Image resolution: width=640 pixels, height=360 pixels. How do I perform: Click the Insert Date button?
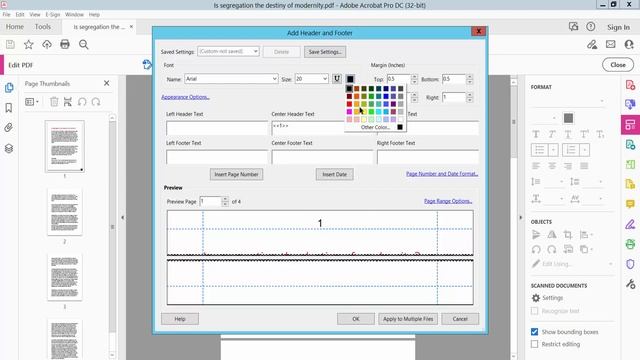click(334, 174)
